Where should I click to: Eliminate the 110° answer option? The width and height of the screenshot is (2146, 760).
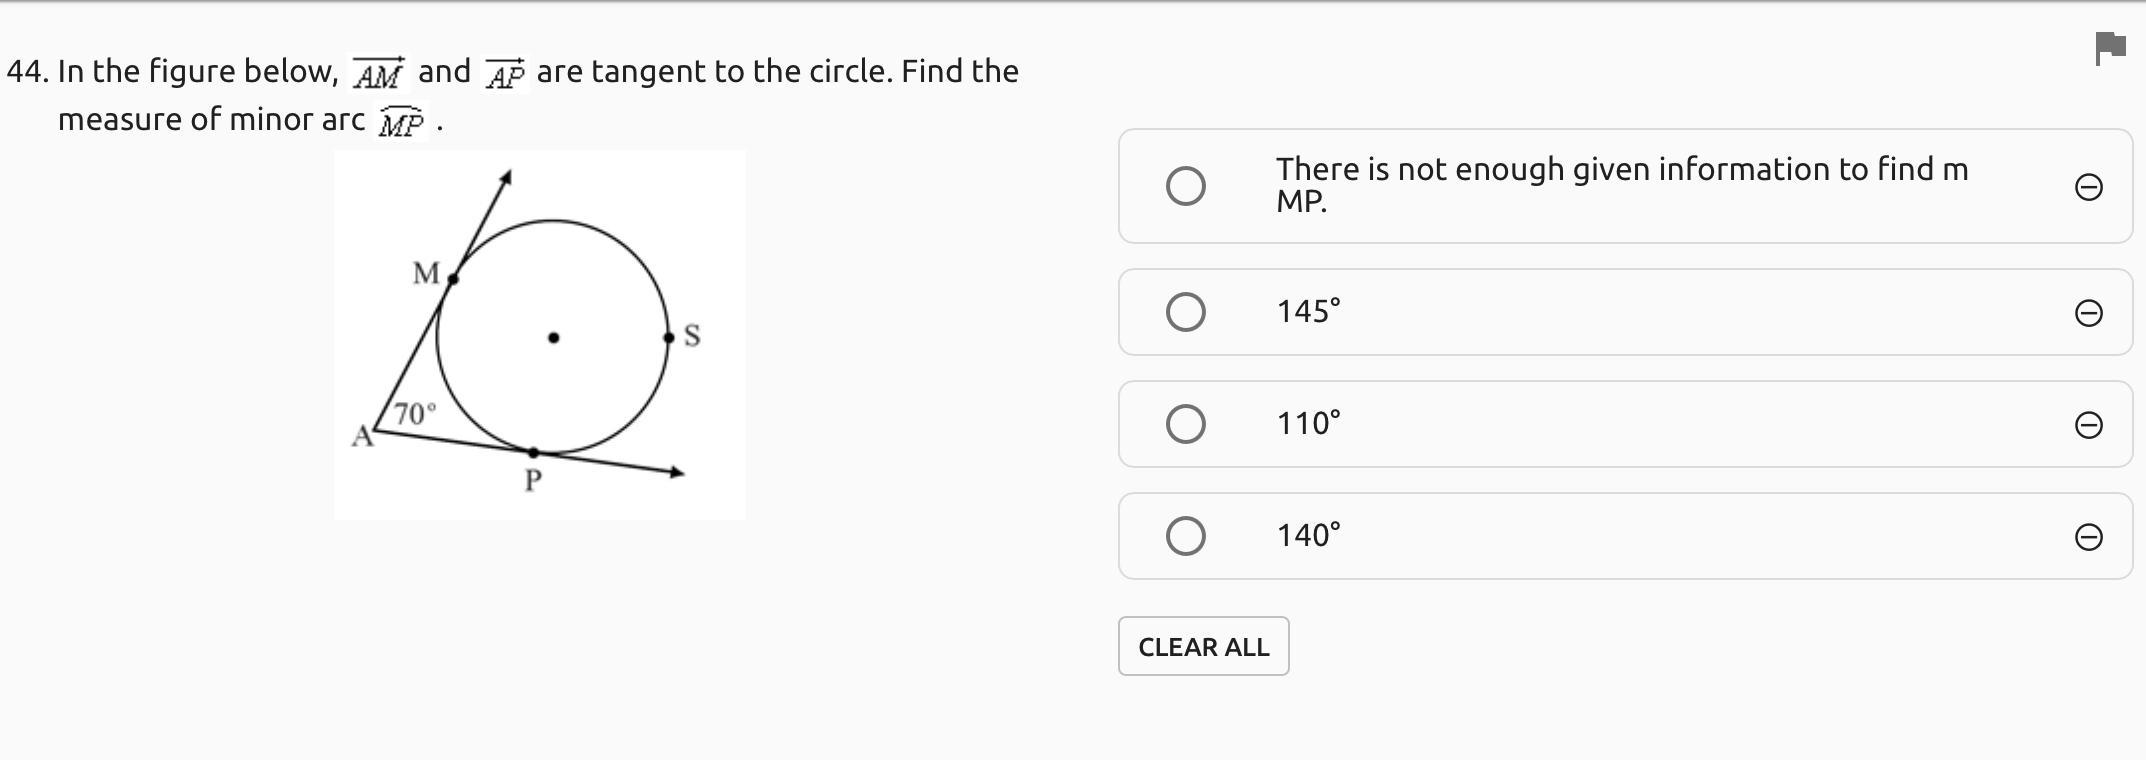tap(2088, 425)
